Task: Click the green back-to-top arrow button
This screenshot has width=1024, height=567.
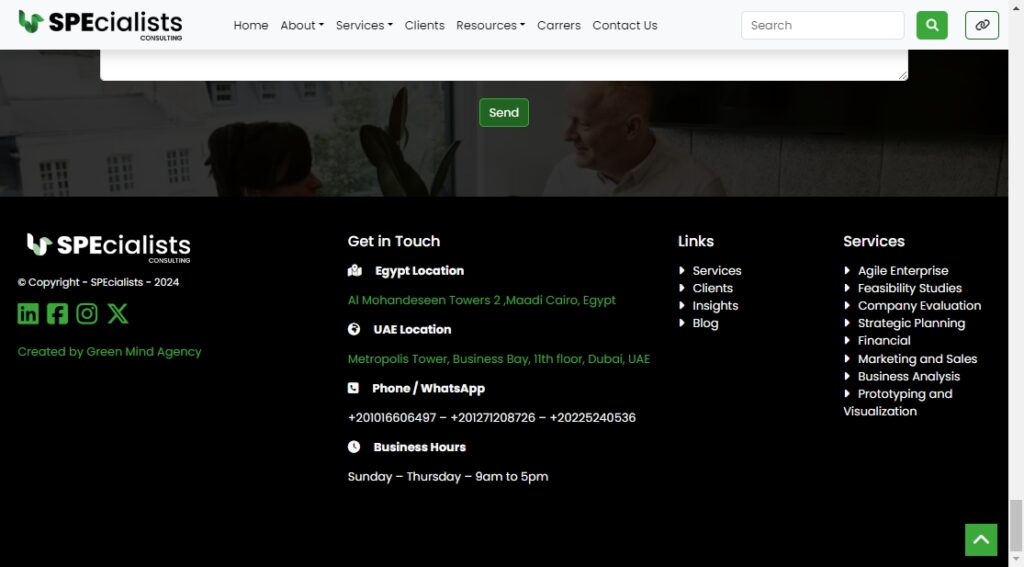Action: 981,540
